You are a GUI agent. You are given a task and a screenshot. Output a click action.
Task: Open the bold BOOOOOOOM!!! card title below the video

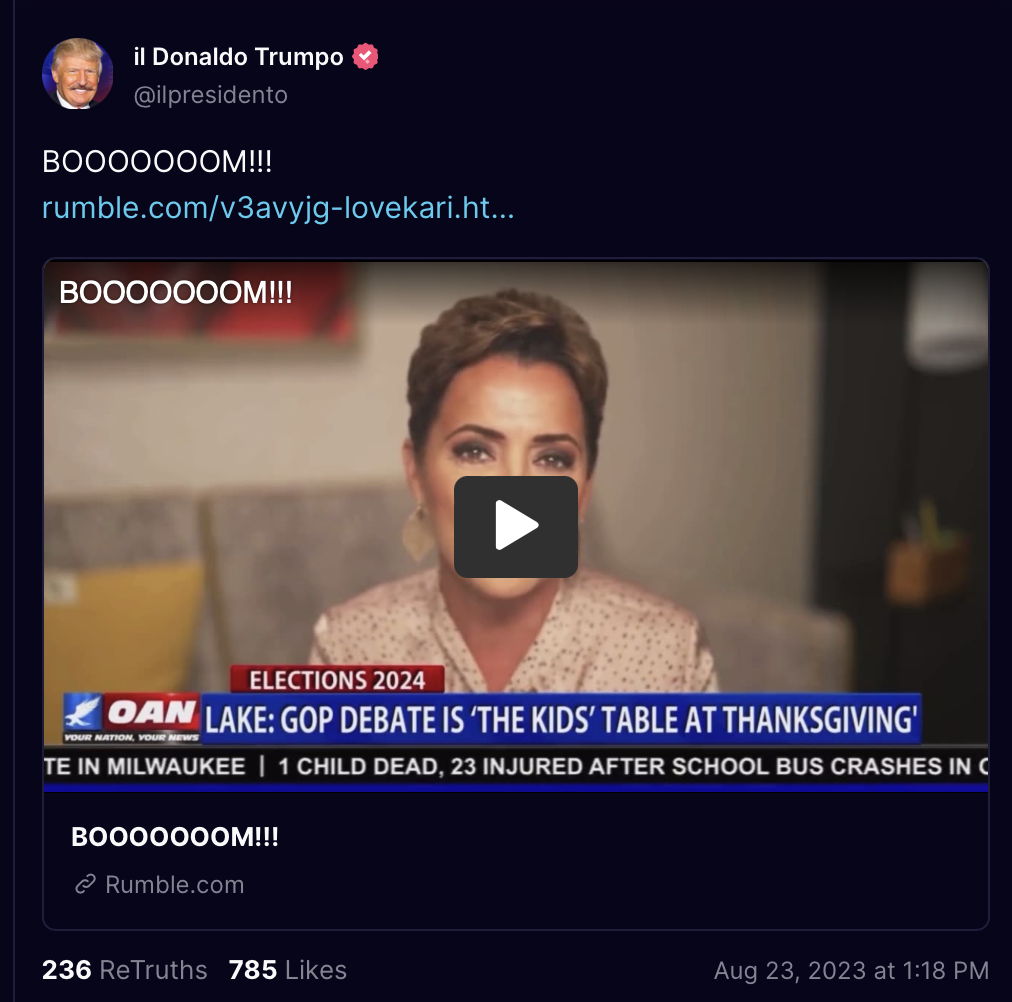coord(175,837)
